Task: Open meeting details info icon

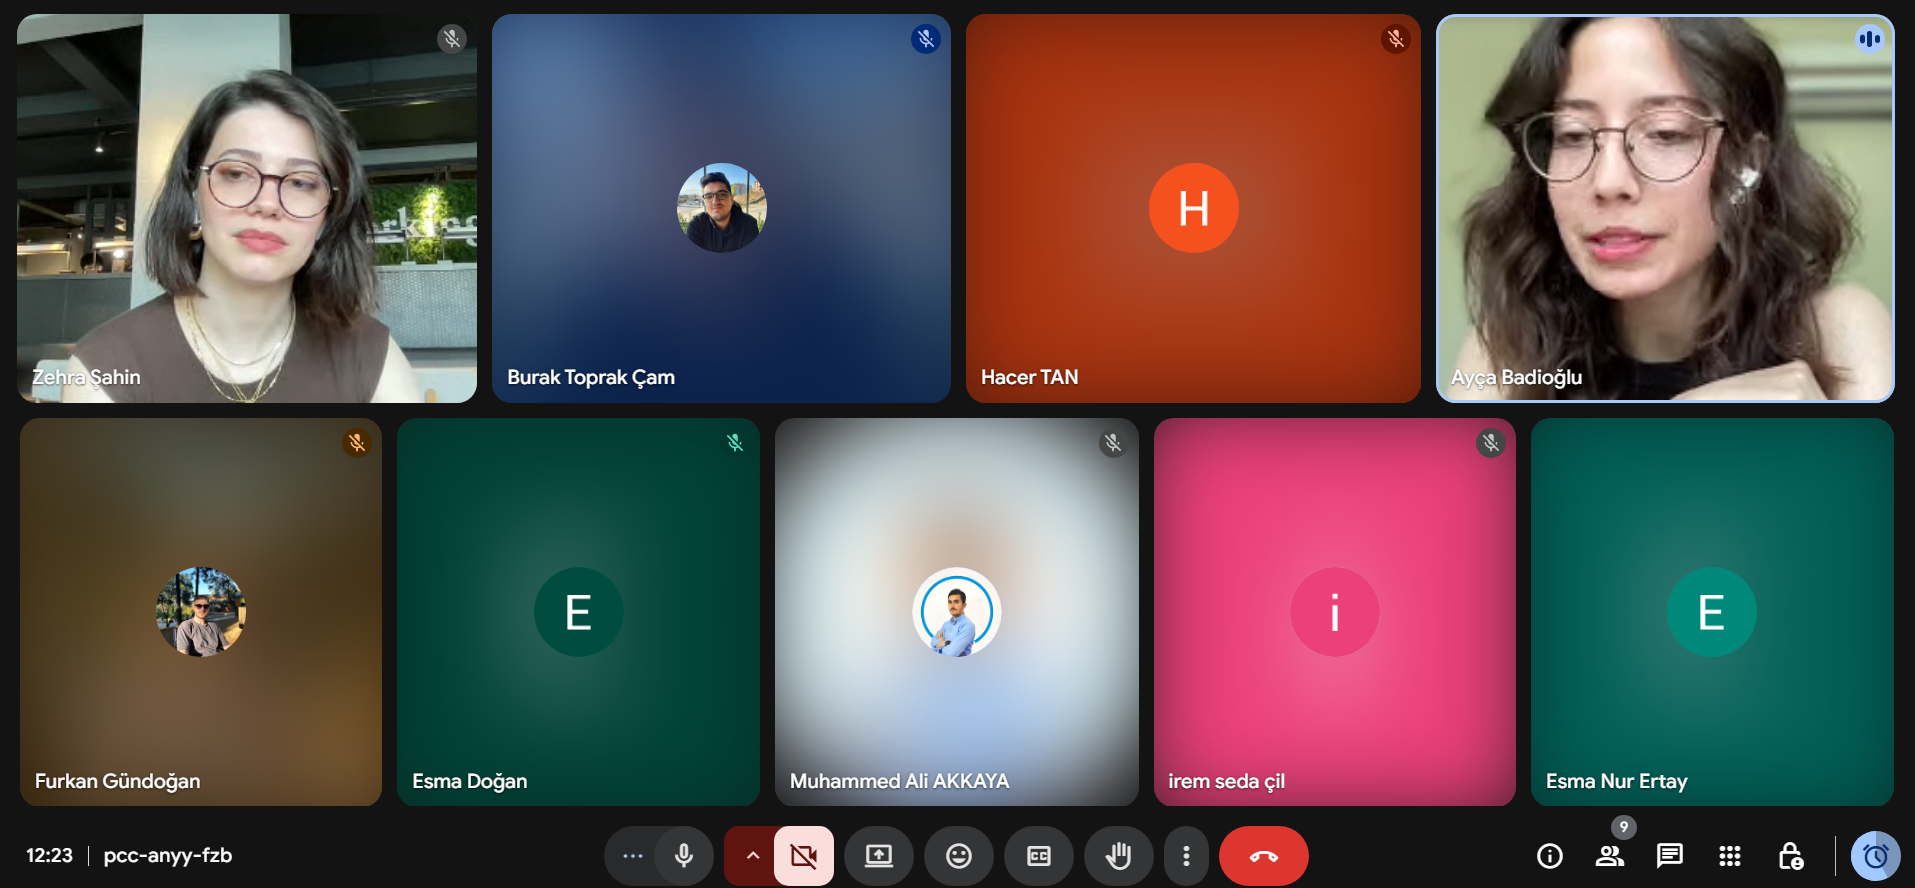Action: pos(1549,856)
